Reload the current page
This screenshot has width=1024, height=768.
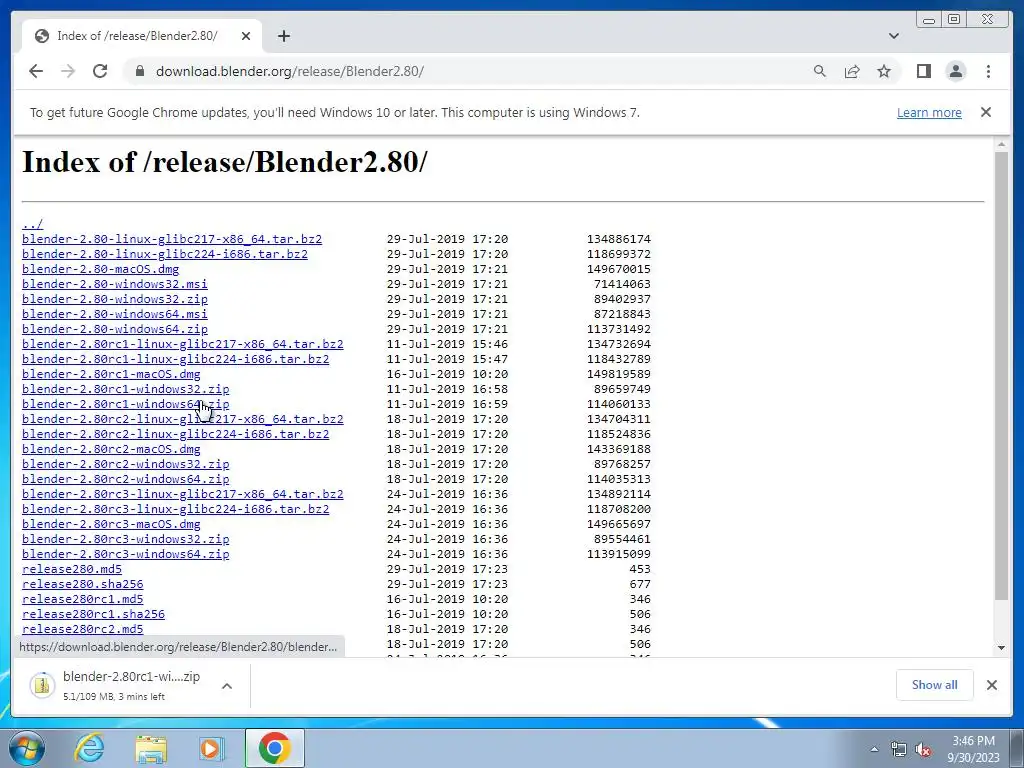100,71
